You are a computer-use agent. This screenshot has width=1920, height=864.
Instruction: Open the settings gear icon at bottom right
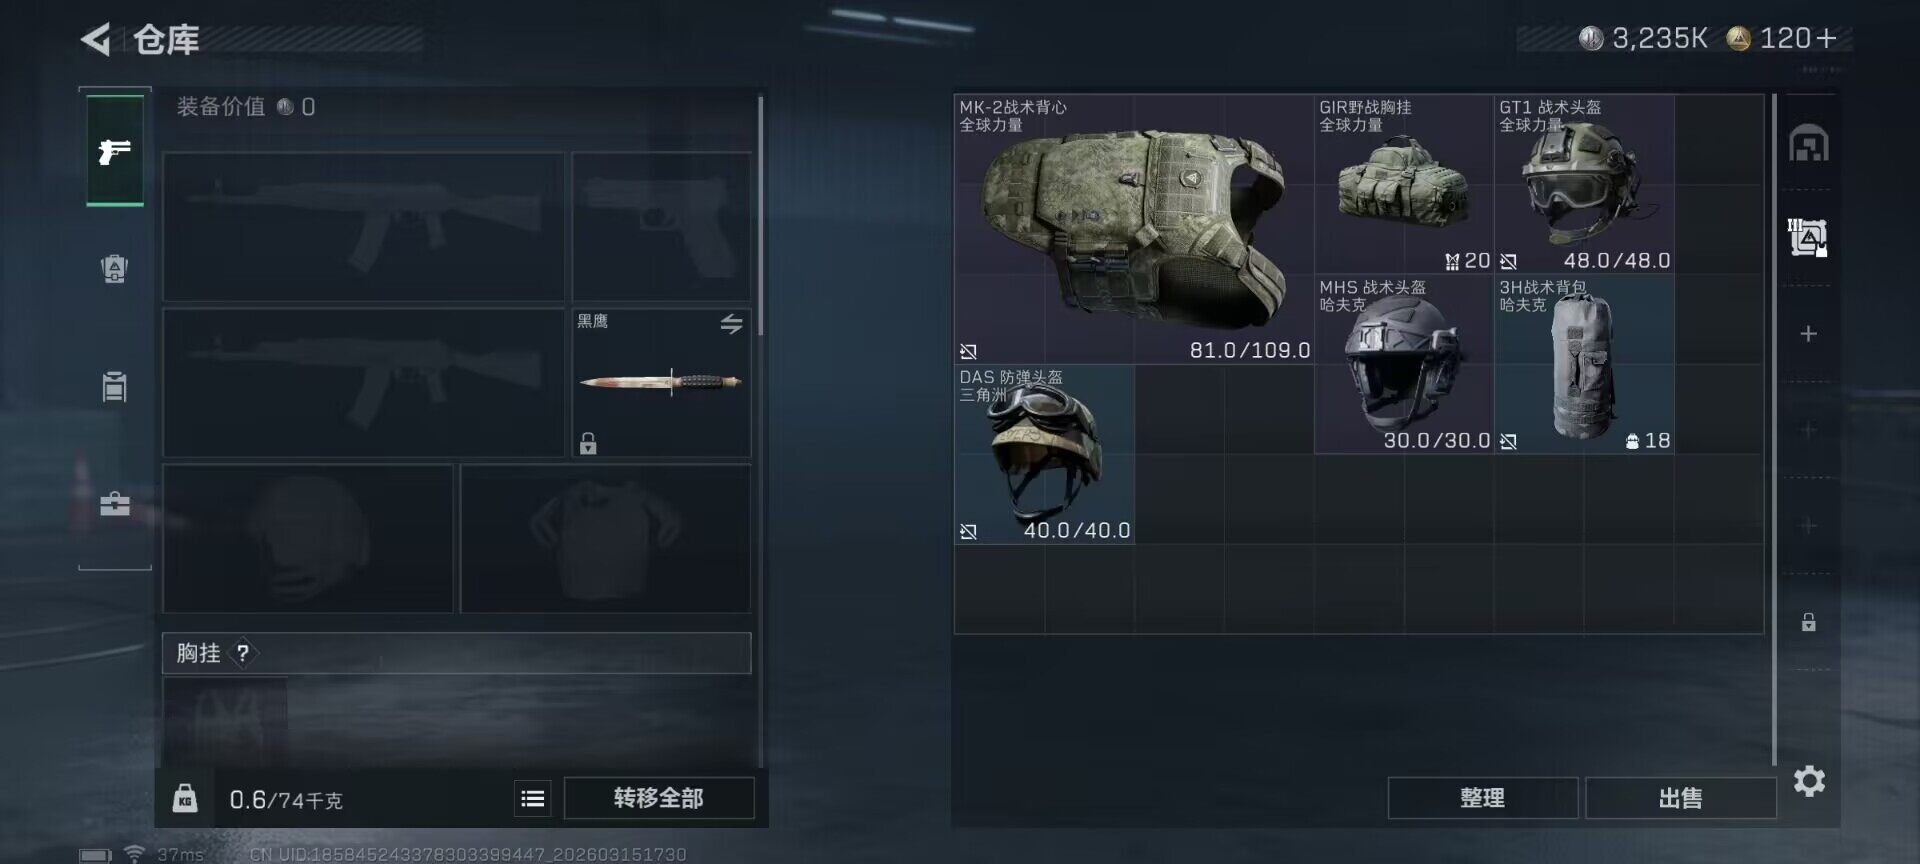point(1809,781)
